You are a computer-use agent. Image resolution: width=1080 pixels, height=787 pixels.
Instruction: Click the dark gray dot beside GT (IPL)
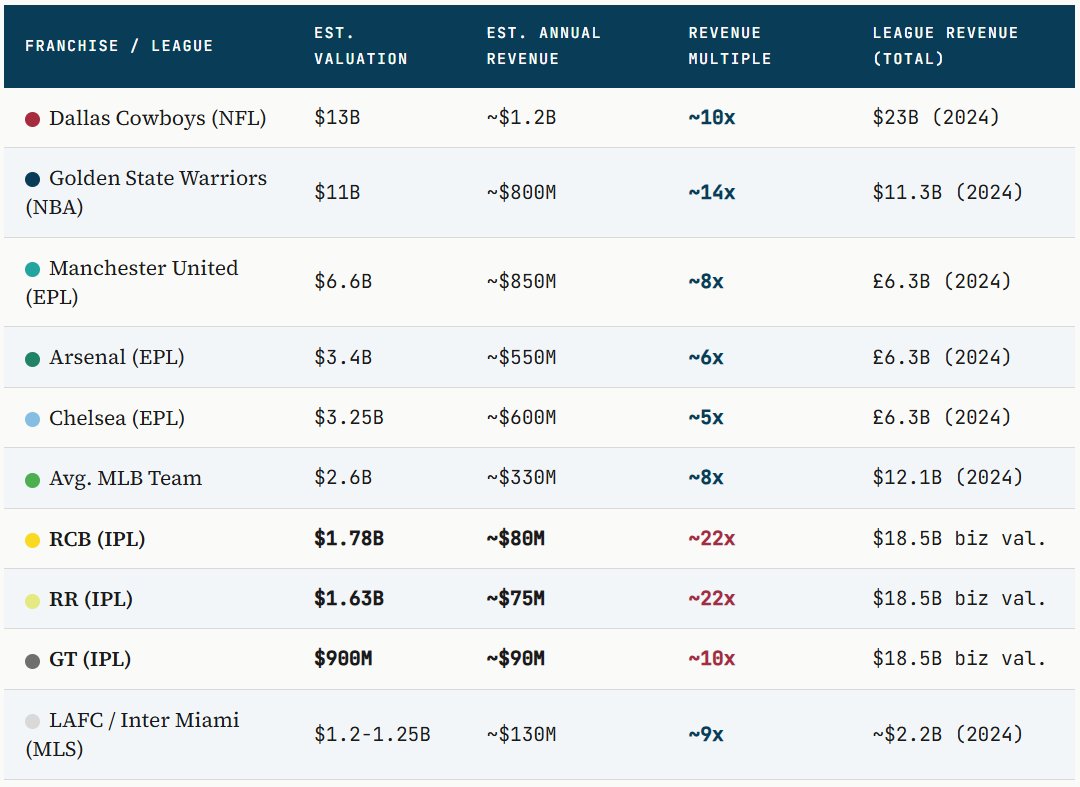pyautogui.click(x=32, y=660)
